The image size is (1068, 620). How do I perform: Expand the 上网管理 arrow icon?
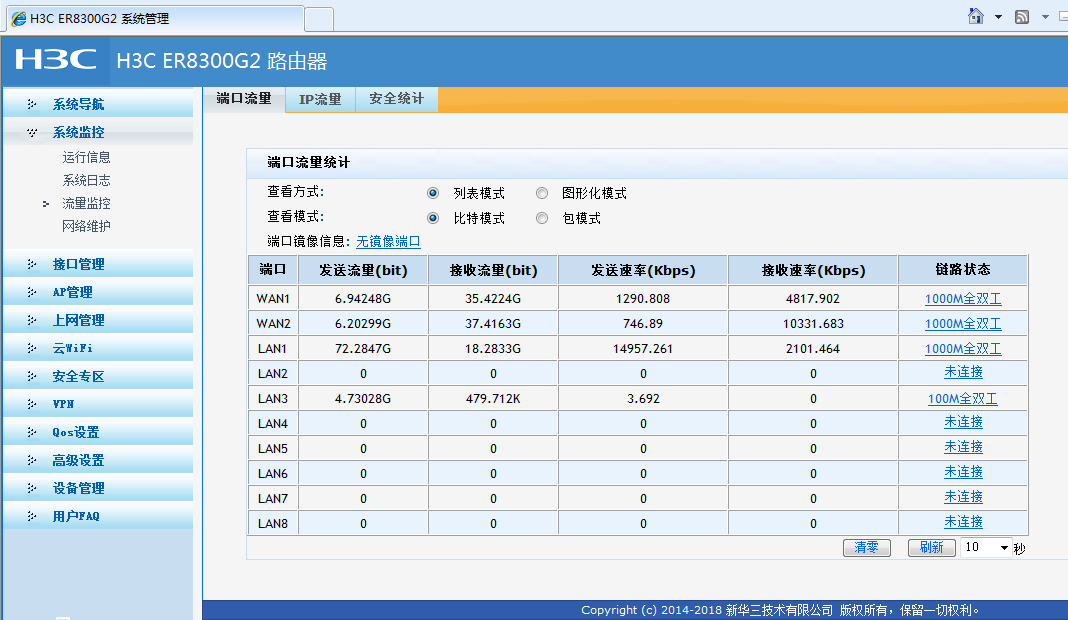(x=31, y=320)
